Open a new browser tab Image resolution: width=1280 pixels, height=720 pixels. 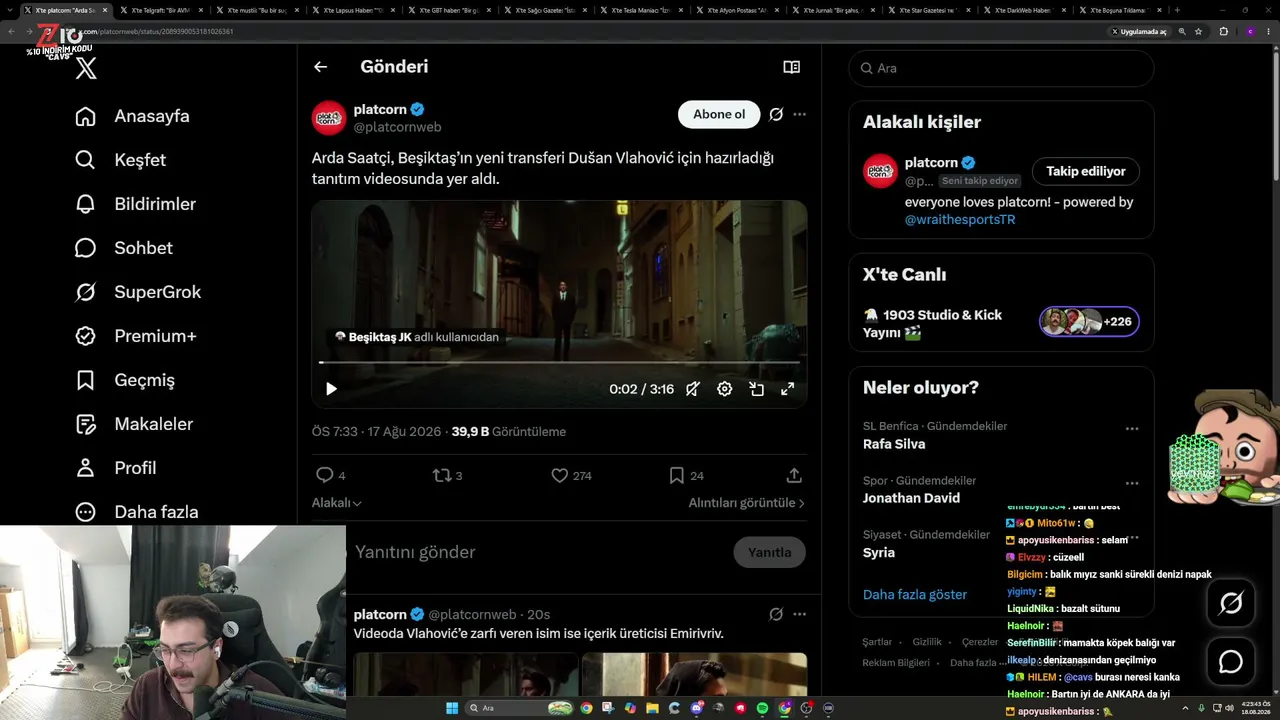(x=1176, y=10)
